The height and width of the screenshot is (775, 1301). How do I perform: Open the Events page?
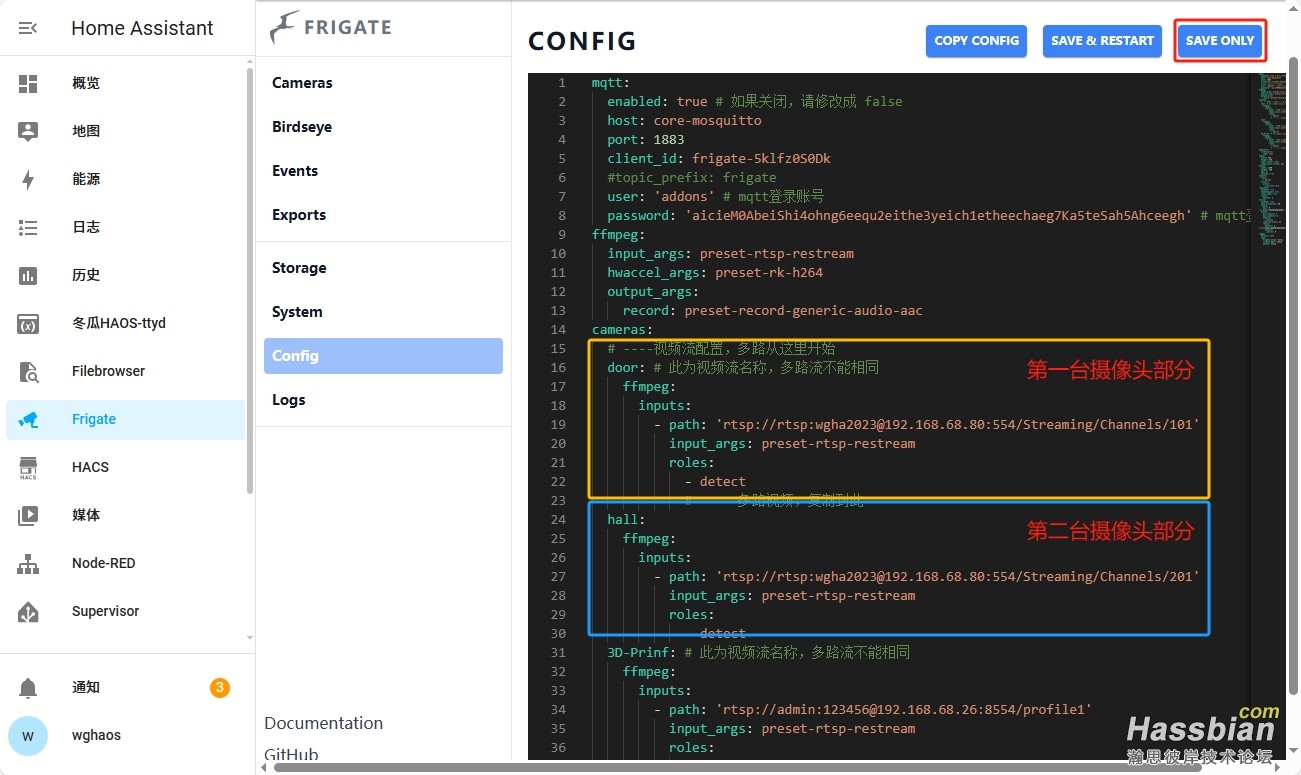pos(295,171)
